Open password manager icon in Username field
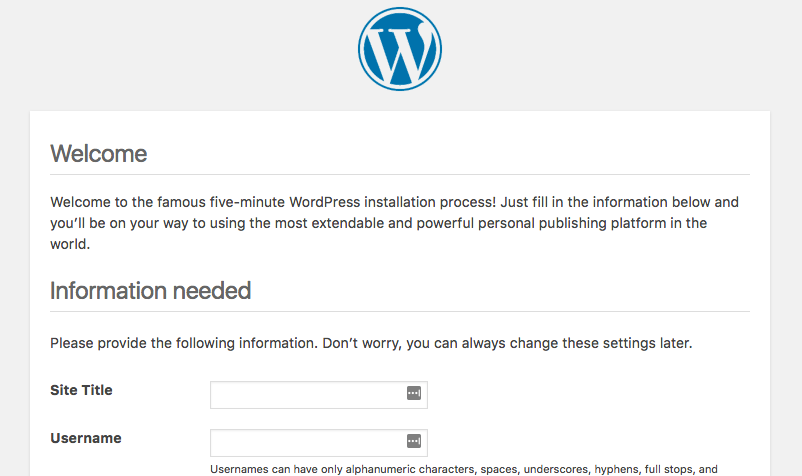 [x=414, y=441]
